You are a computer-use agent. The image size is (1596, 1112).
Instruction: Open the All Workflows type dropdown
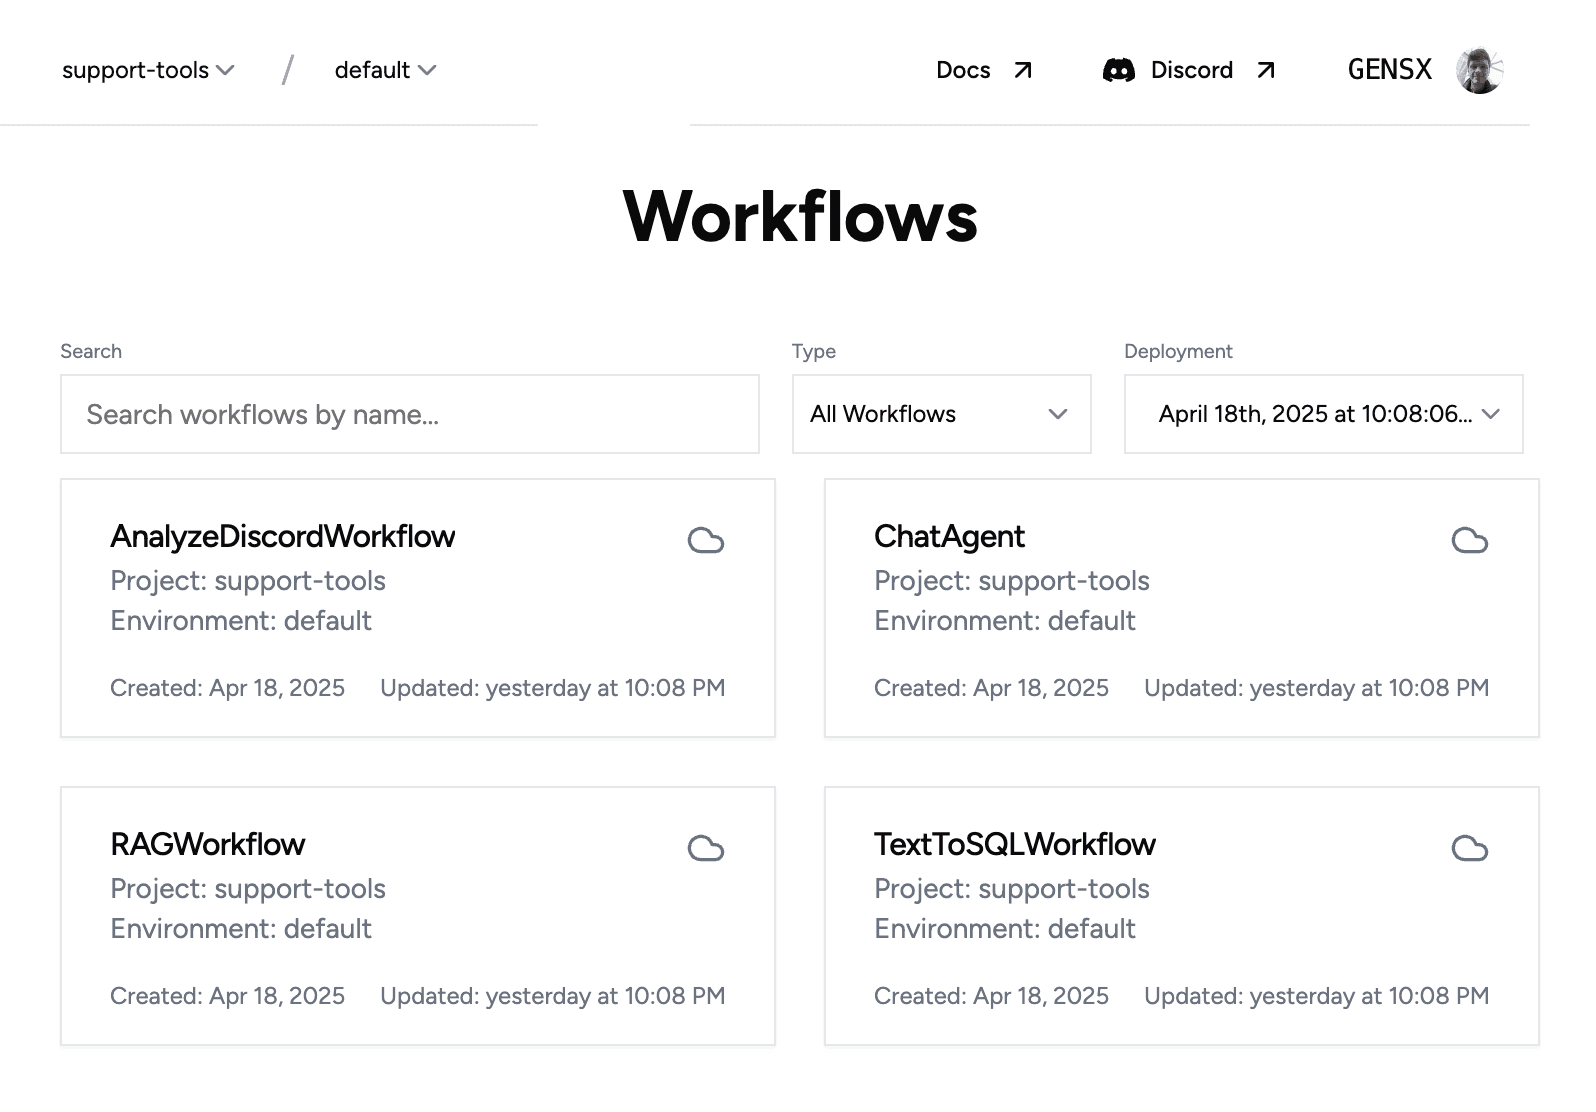pos(941,414)
